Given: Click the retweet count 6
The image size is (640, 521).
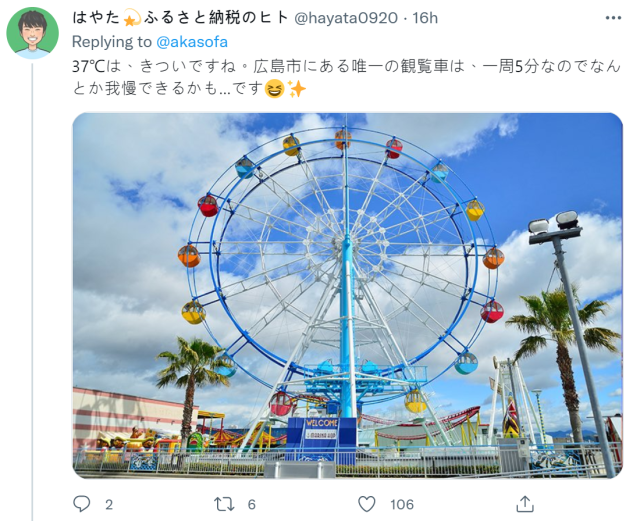Looking at the screenshot, I should click(251, 505).
